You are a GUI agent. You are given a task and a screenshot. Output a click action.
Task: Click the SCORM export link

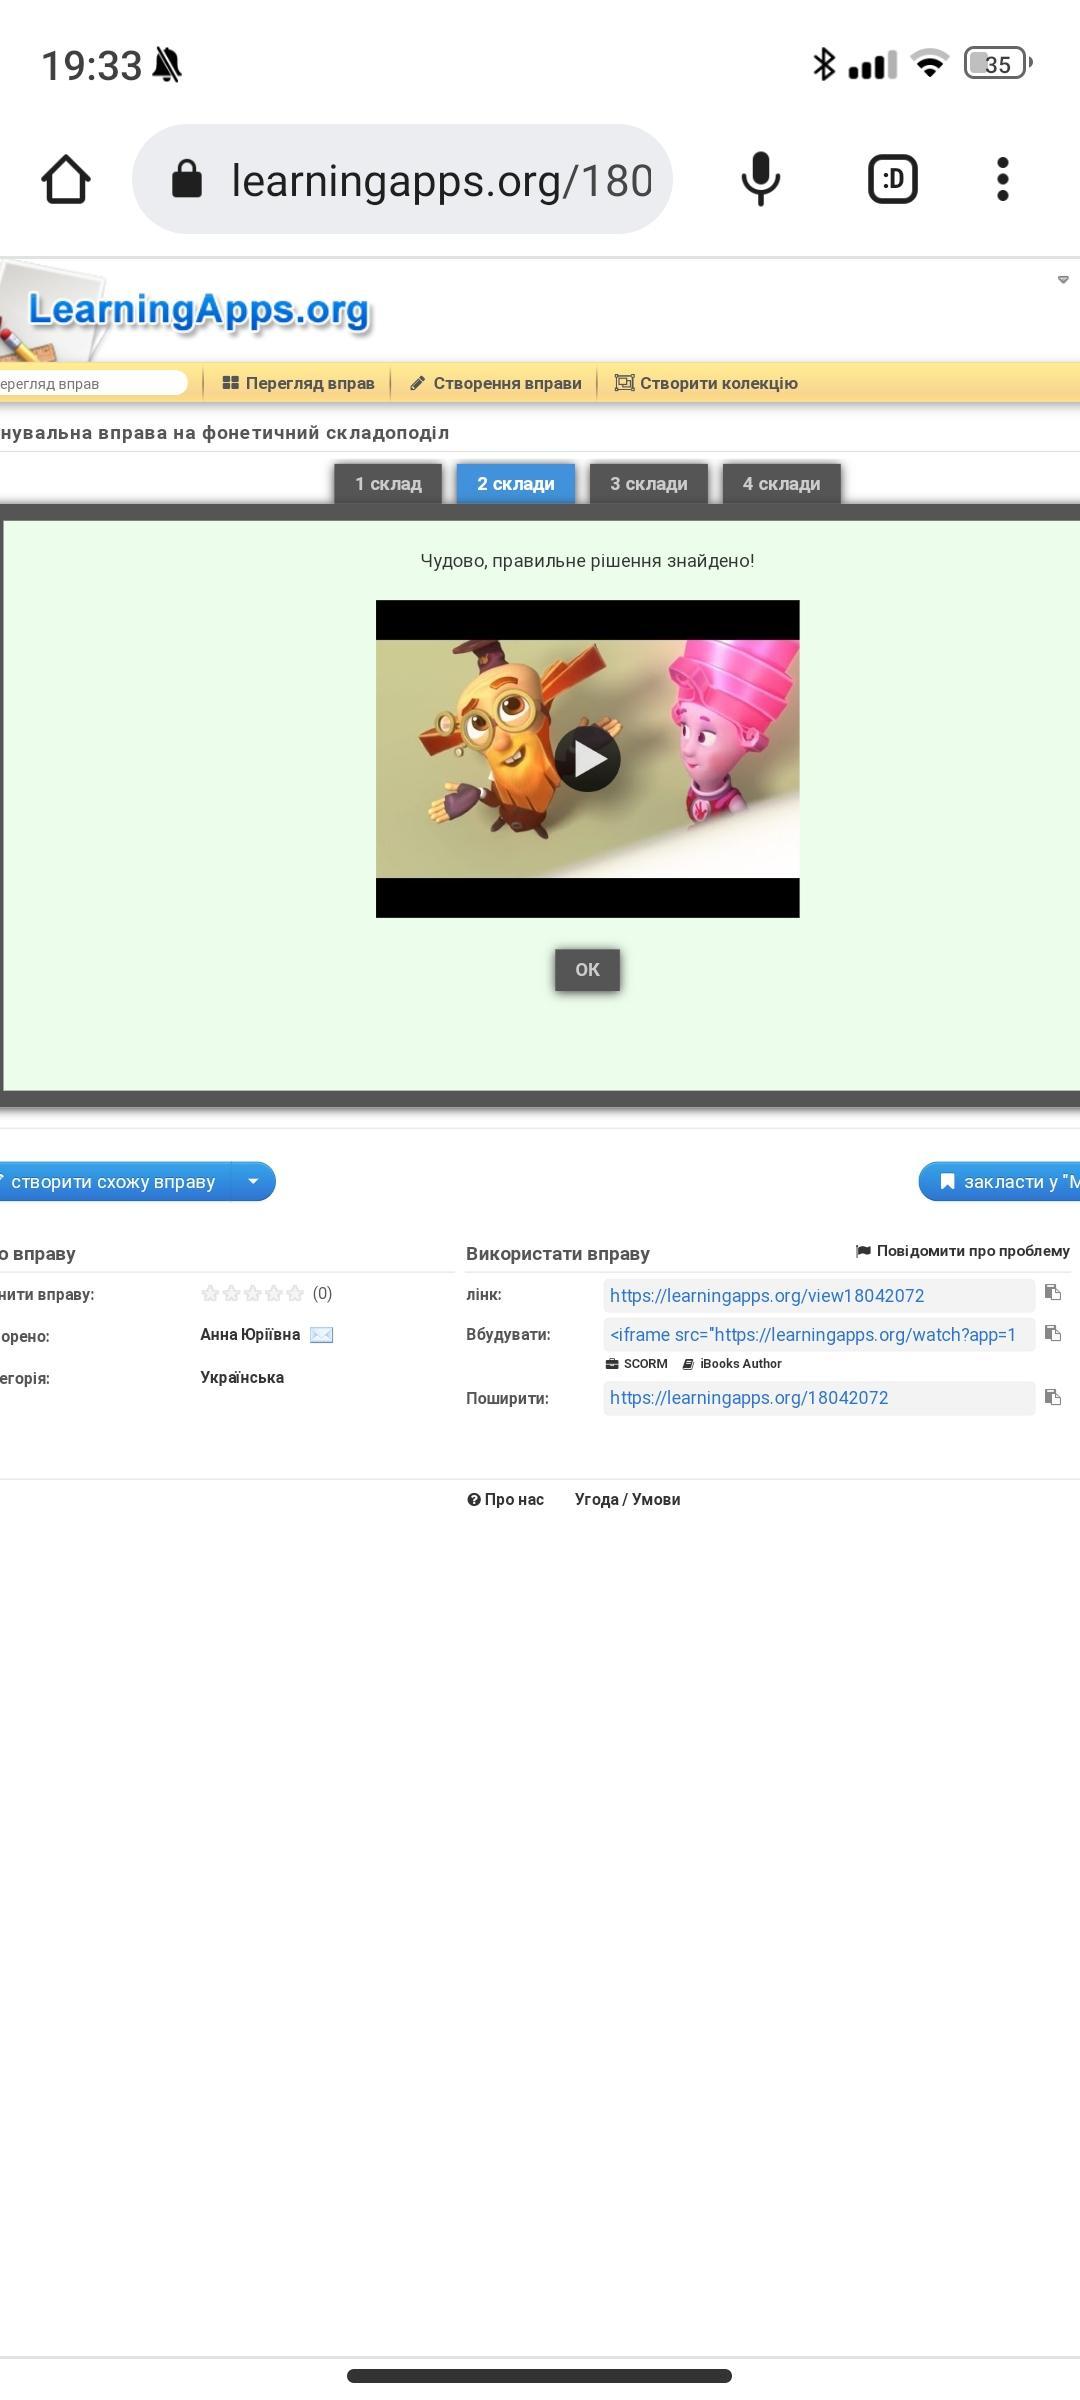pyautogui.click(x=637, y=1364)
